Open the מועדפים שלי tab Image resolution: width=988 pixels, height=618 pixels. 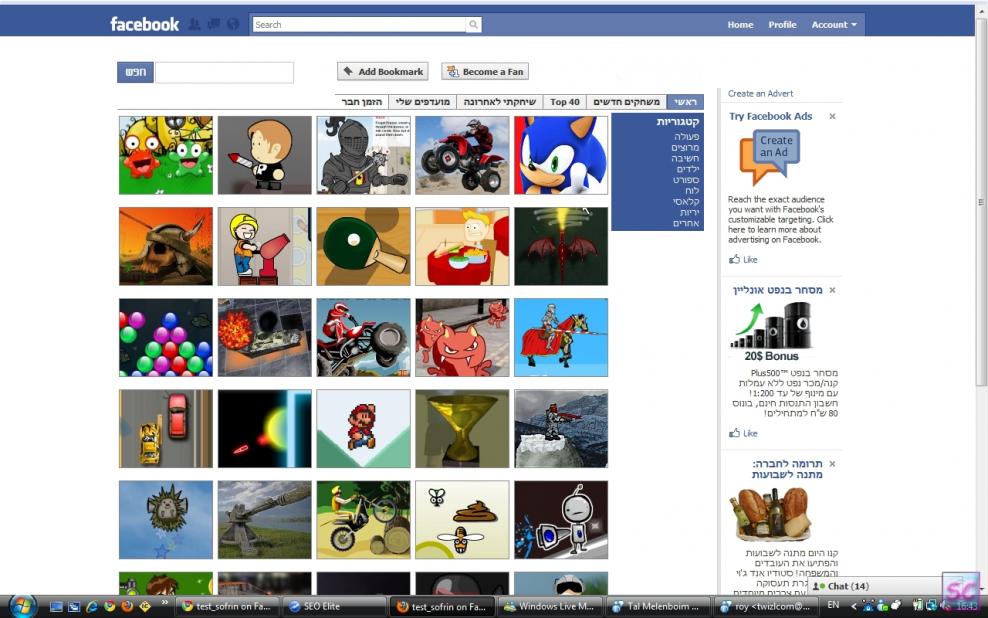point(423,102)
